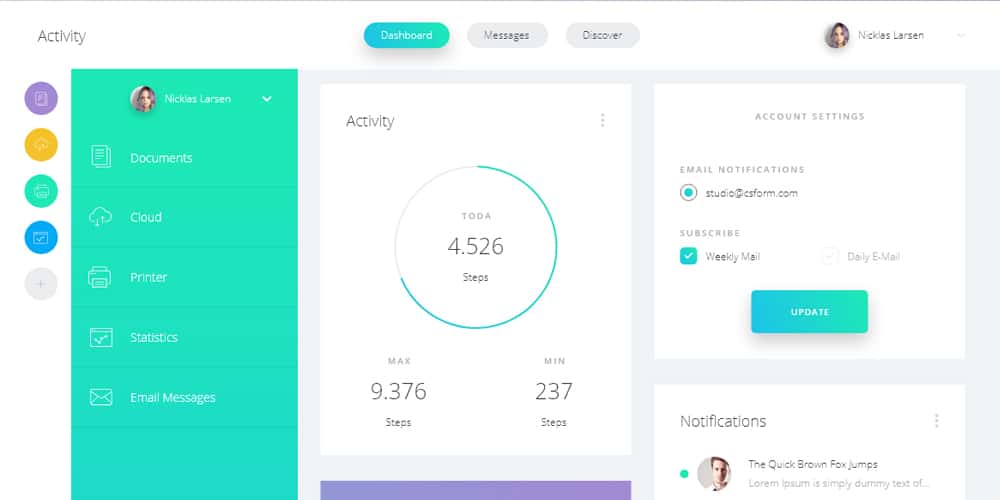Click the notification sender's avatar photo
The width and height of the screenshot is (1000, 500).
click(714, 473)
